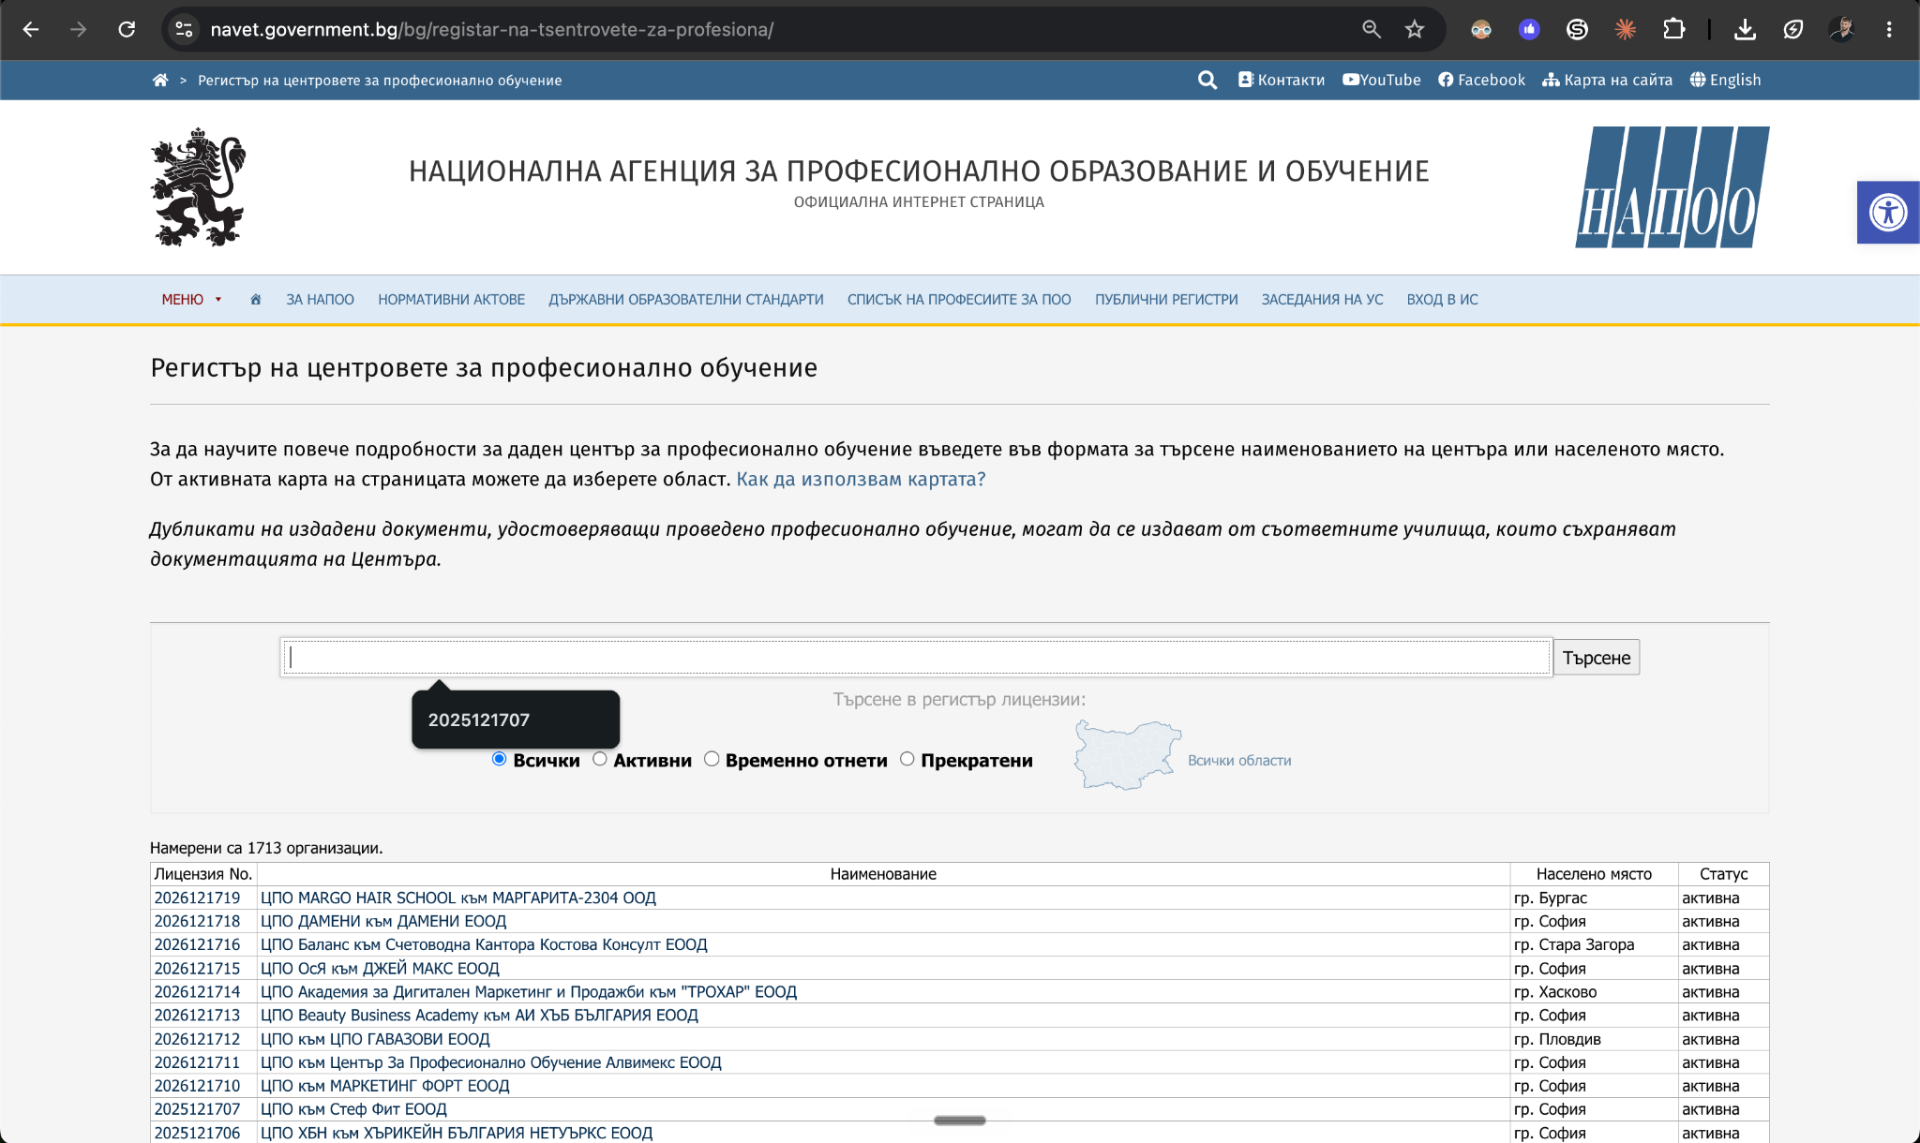The image size is (1920, 1143).
Task: Click the Bulgarian lion coat of arms logo
Action: [198, 187]
